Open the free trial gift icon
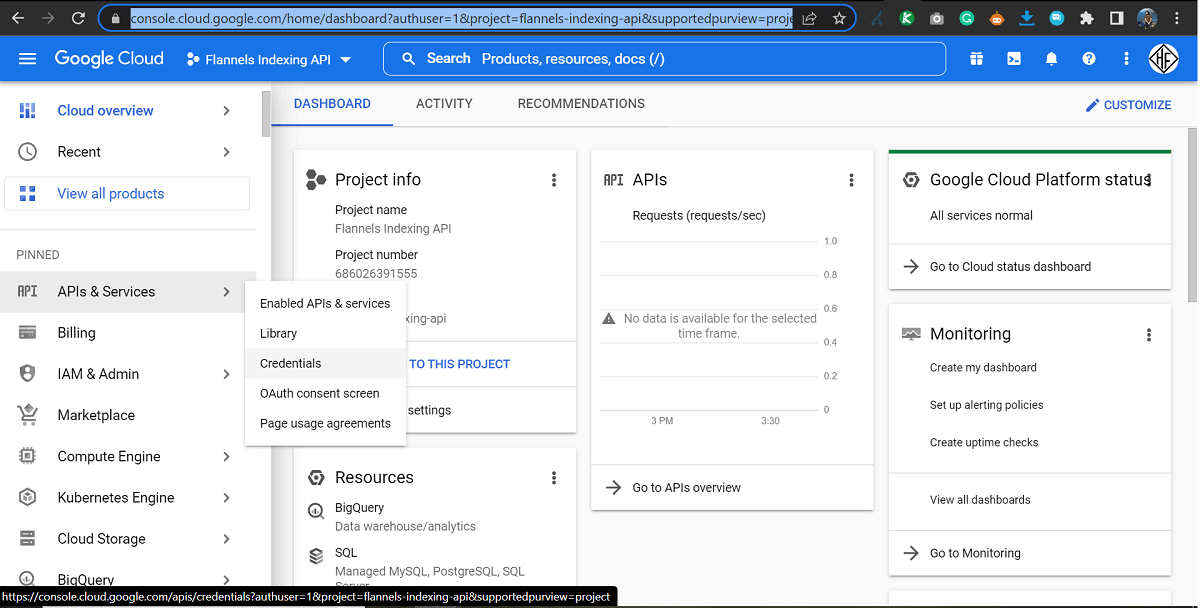This screenshot has height=608, width=1200. click(x=976, y=59)
